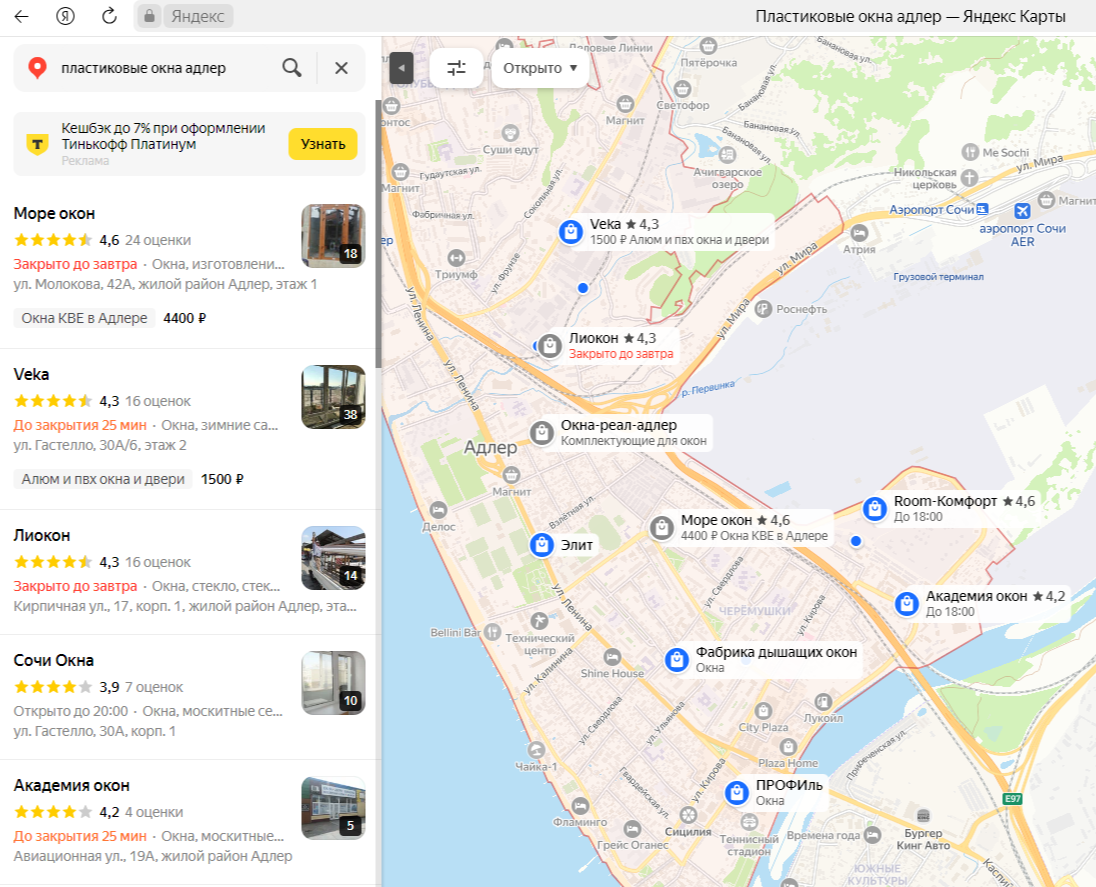The height and width of the screenshot is (887, 1096).
Task: Open the Сочи Окна photo thumbnail
Action: click(333, 683)
